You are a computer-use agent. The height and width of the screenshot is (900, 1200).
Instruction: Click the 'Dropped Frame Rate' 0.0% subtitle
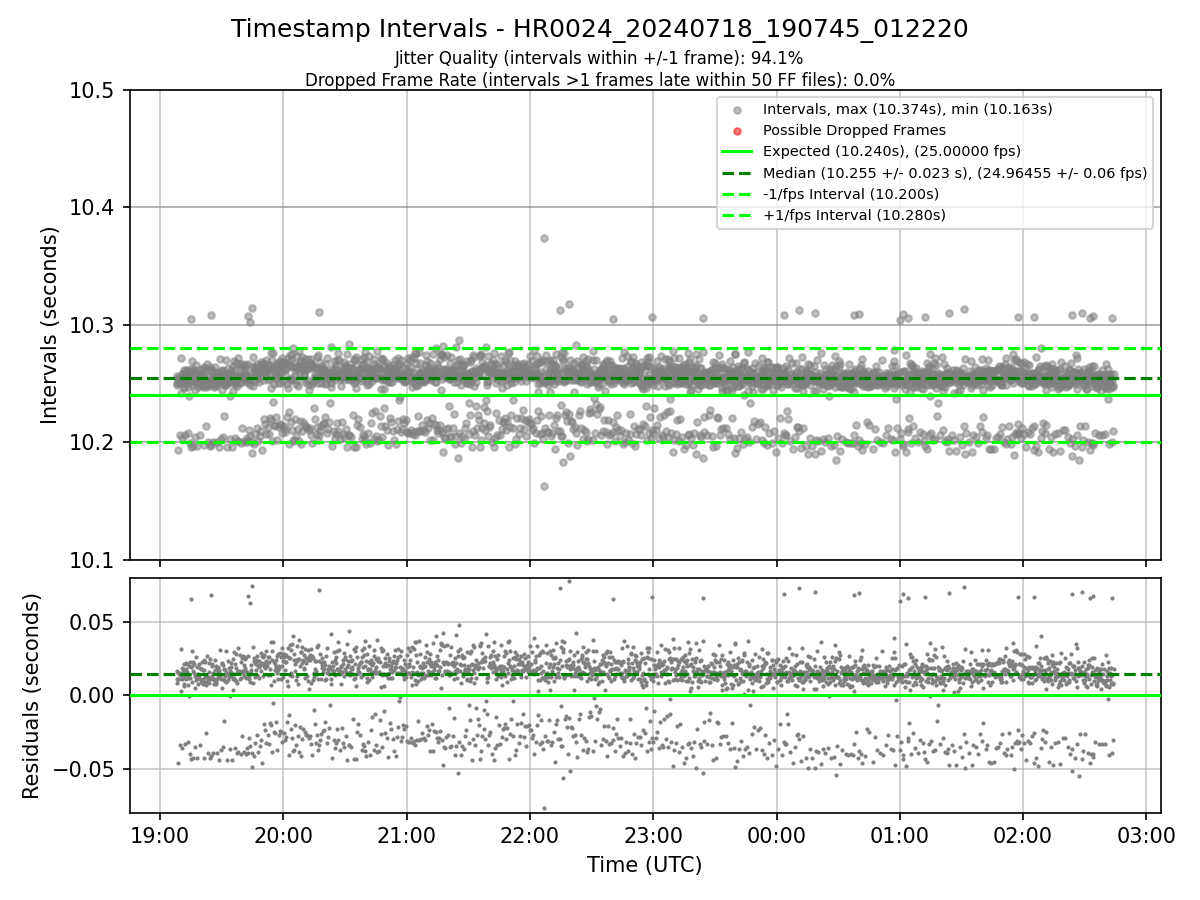tap(599, 79)
